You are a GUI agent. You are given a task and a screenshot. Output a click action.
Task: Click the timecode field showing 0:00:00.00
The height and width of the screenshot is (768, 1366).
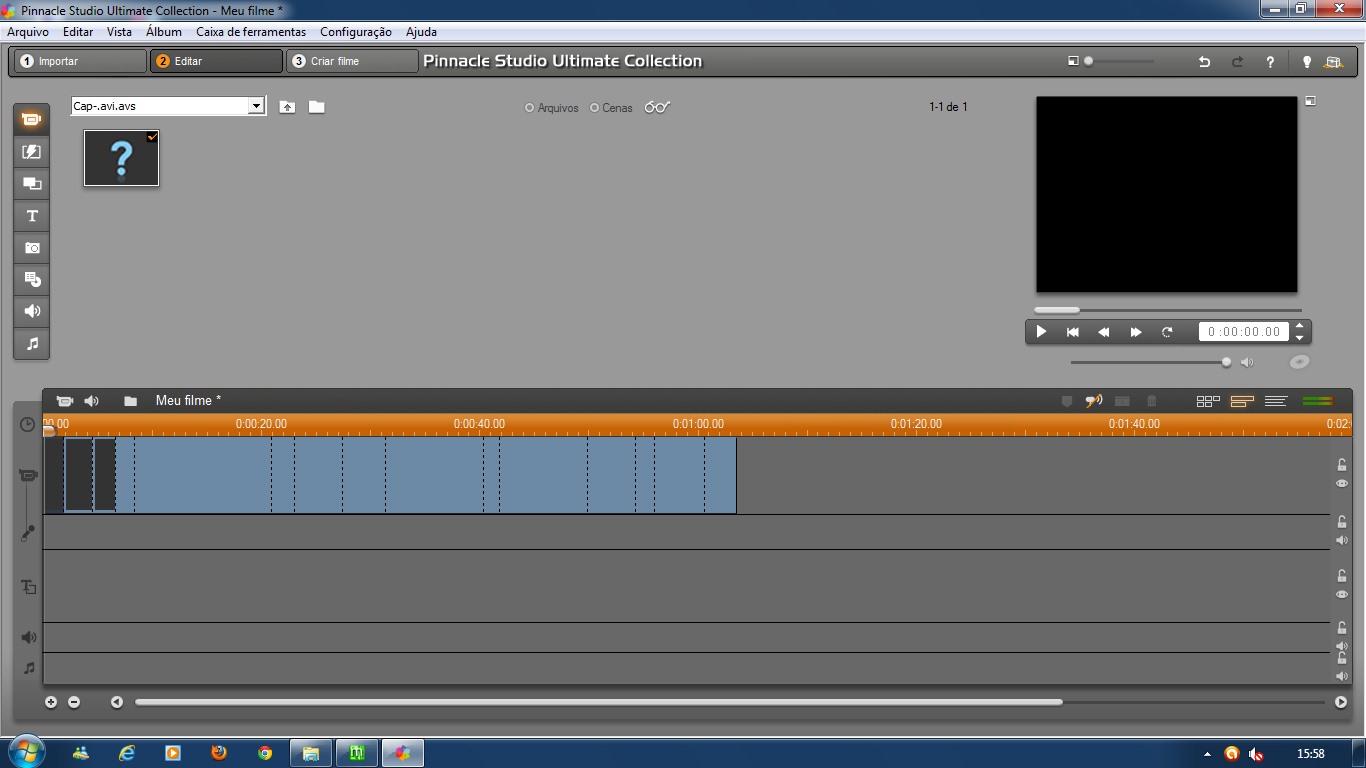[1244, 332]
